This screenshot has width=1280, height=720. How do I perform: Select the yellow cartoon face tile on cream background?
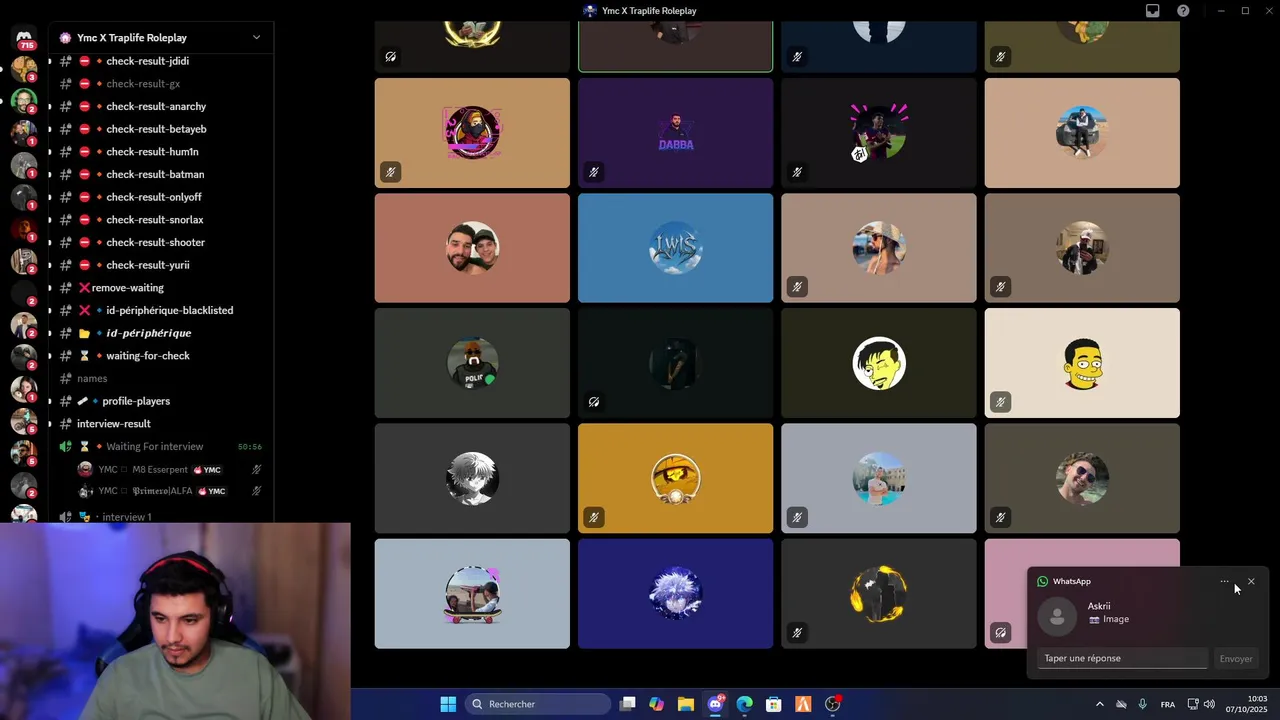(x=1082, y=363)
